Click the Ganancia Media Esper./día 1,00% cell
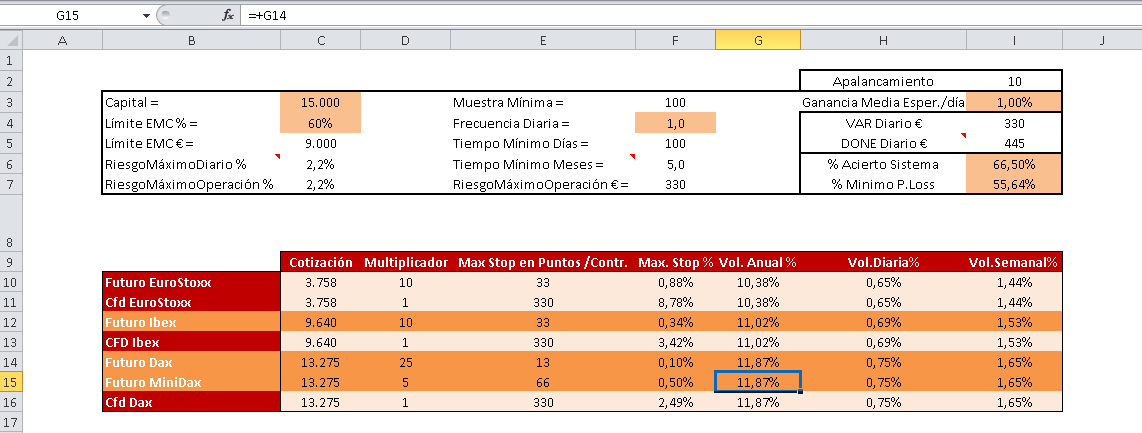 1014,103
